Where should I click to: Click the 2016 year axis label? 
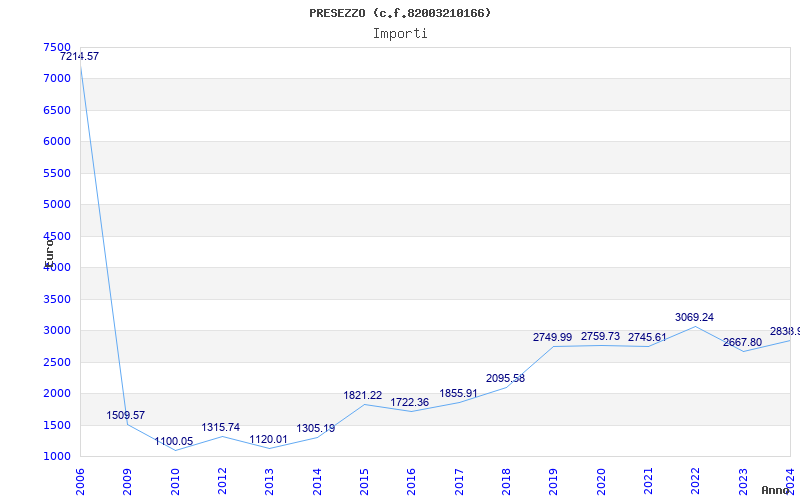pos(412,482)
